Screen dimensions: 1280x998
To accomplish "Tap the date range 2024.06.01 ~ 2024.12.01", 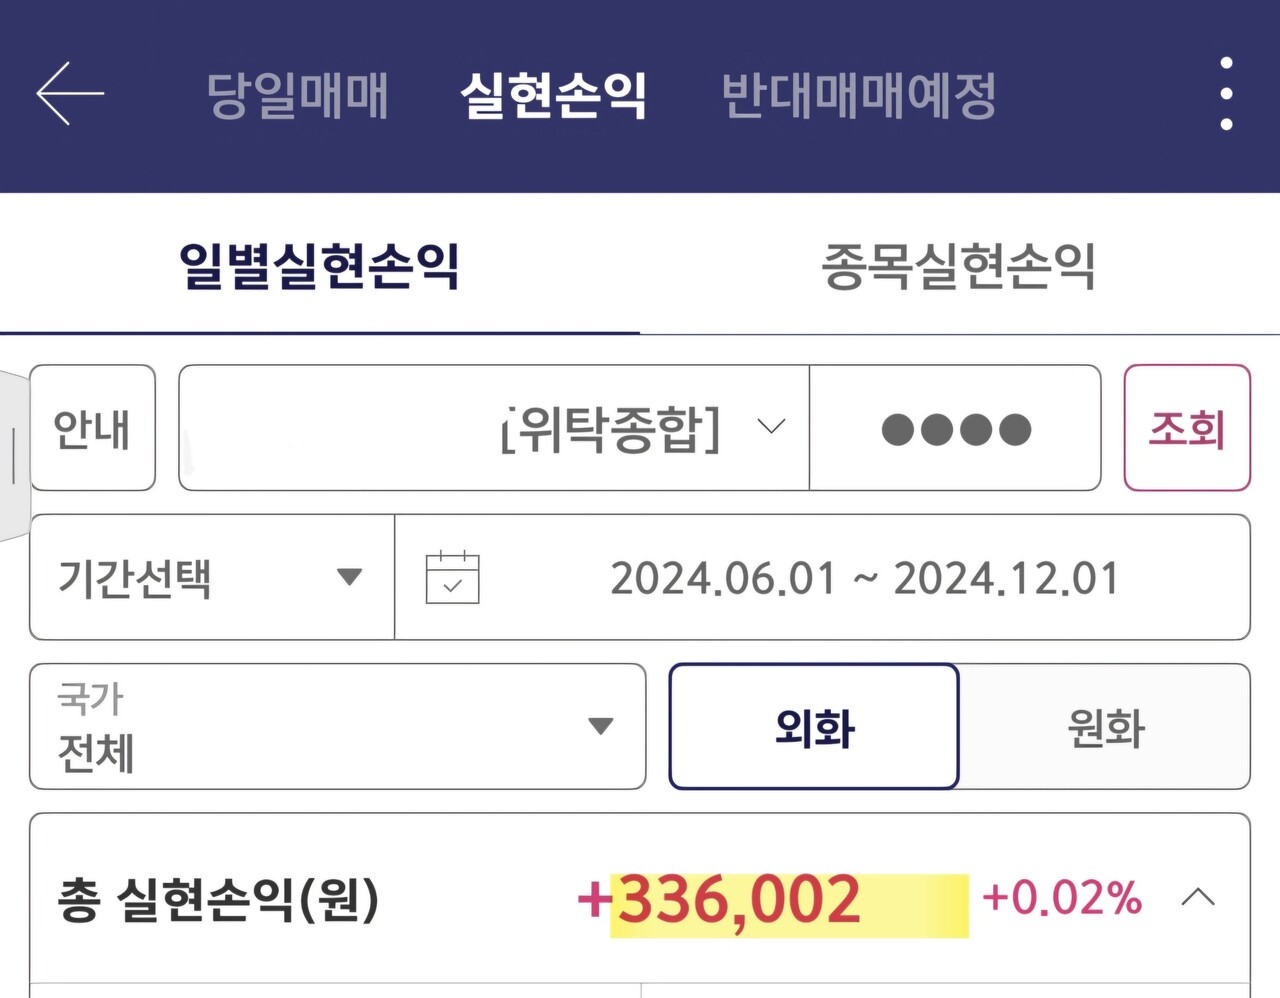I will coord(870,576).
